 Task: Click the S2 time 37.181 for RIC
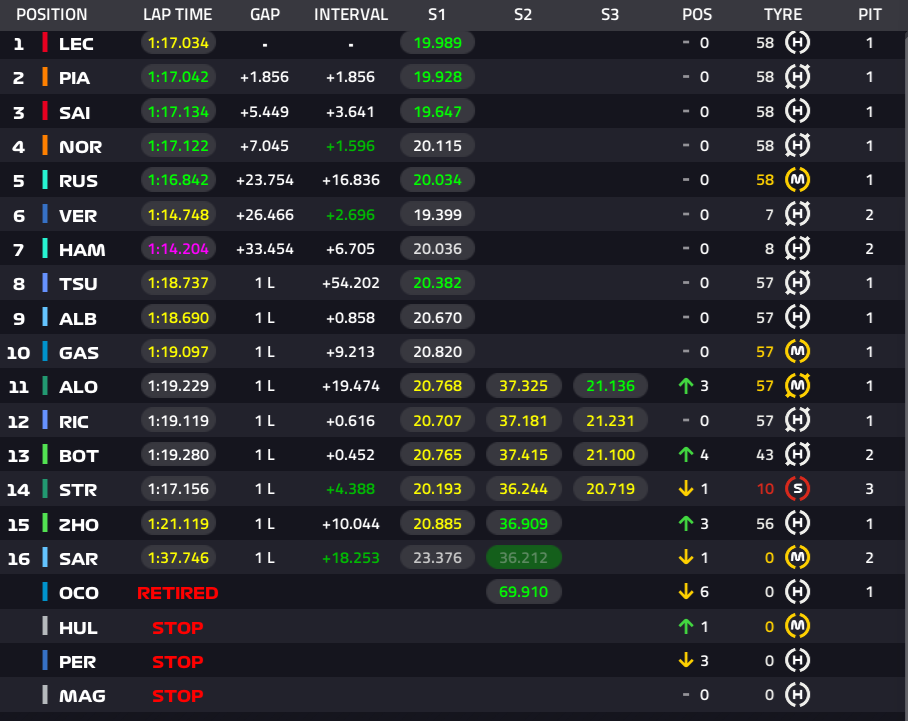click(x=523, y=420)
